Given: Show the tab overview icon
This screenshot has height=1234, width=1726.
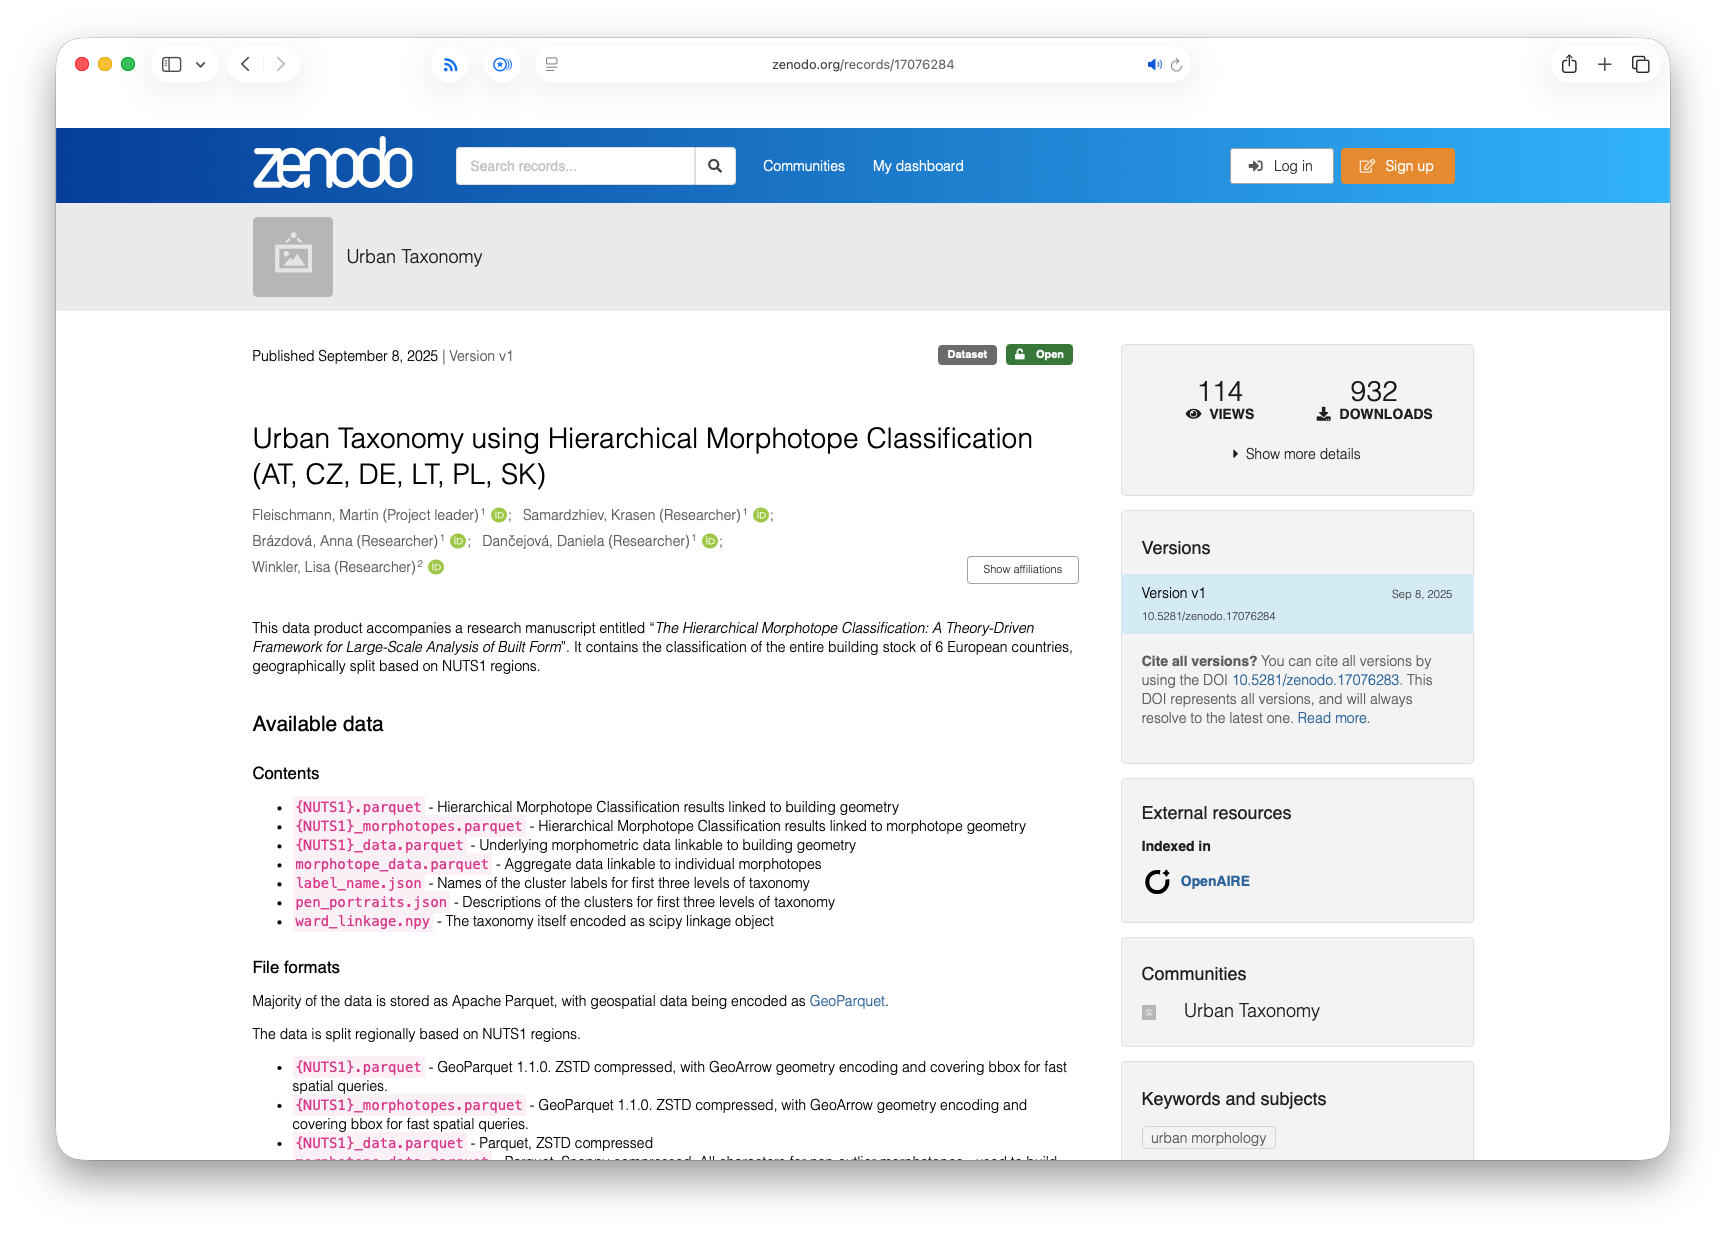Looking at the screenshot, I should tap(1641, 64).
